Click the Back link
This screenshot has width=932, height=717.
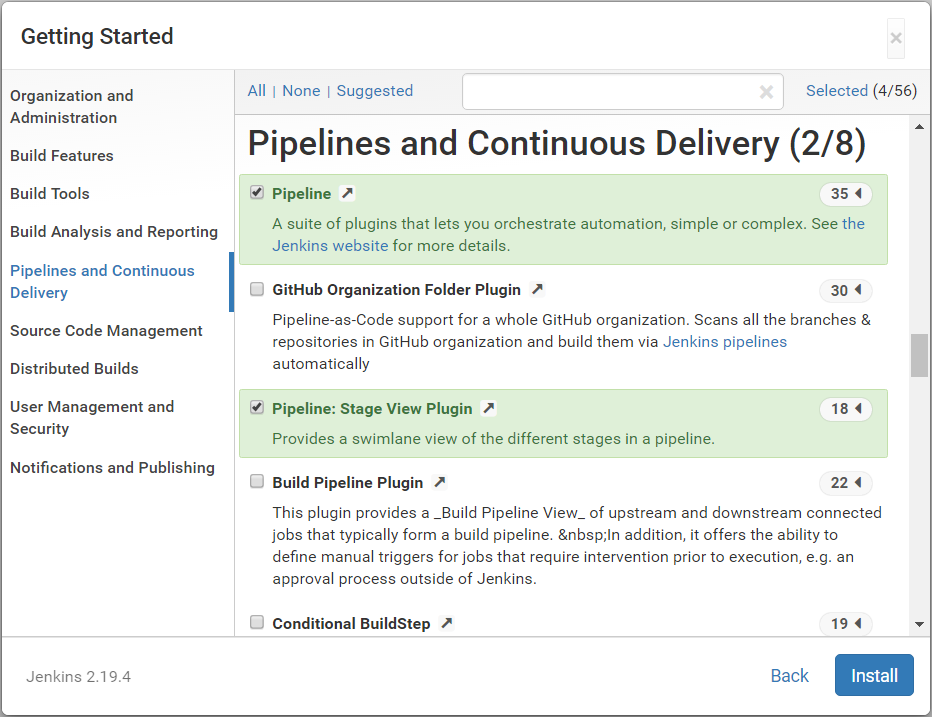click(789, 675)
